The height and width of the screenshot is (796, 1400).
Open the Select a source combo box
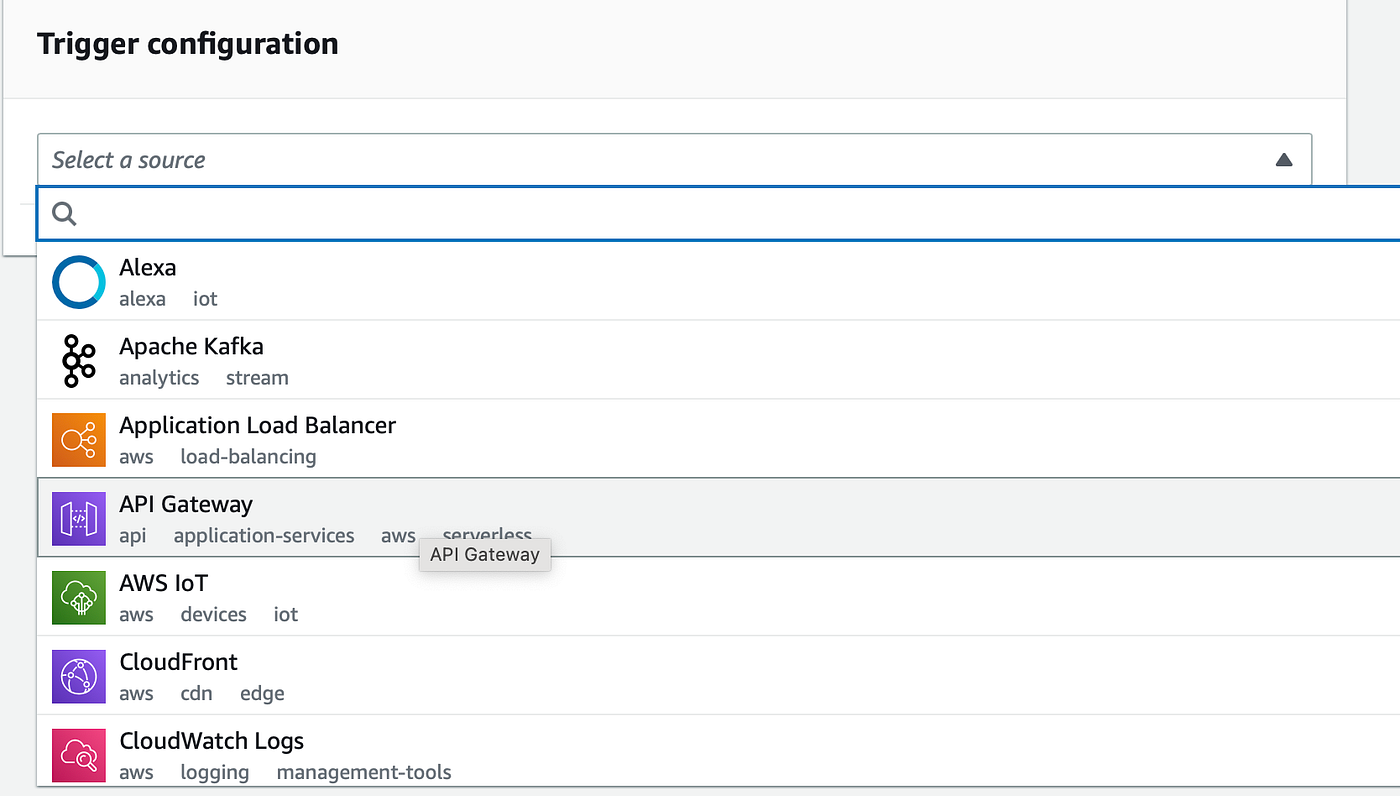coord(674,160)
